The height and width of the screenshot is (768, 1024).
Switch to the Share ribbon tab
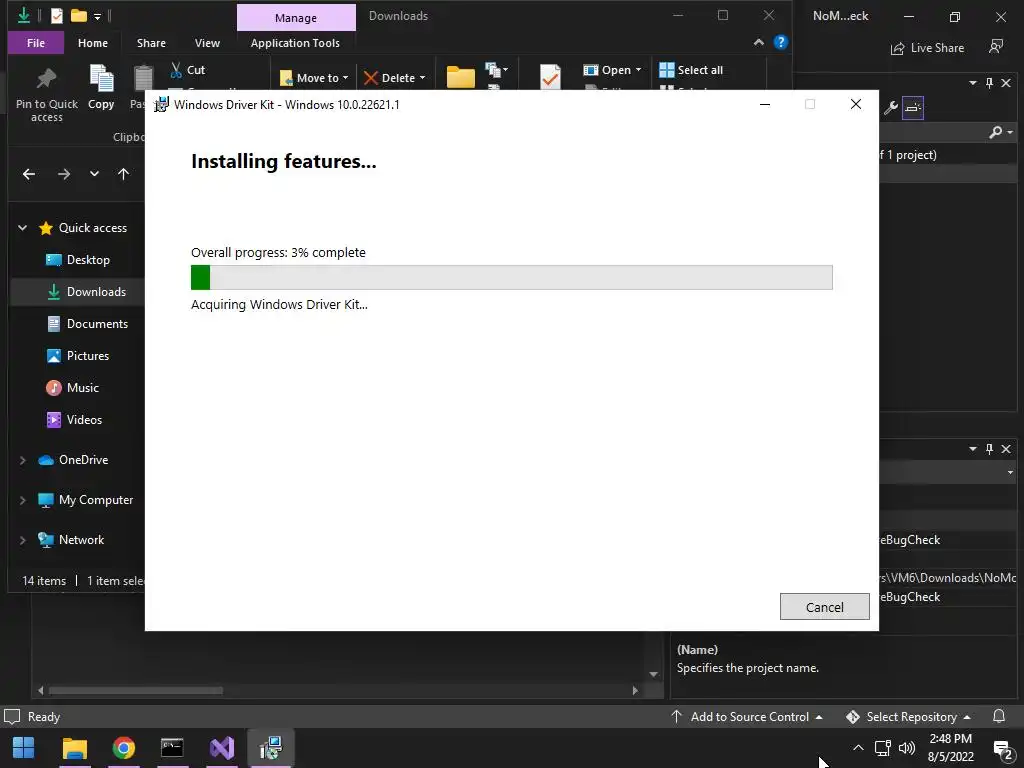click(x=151, y=43)
